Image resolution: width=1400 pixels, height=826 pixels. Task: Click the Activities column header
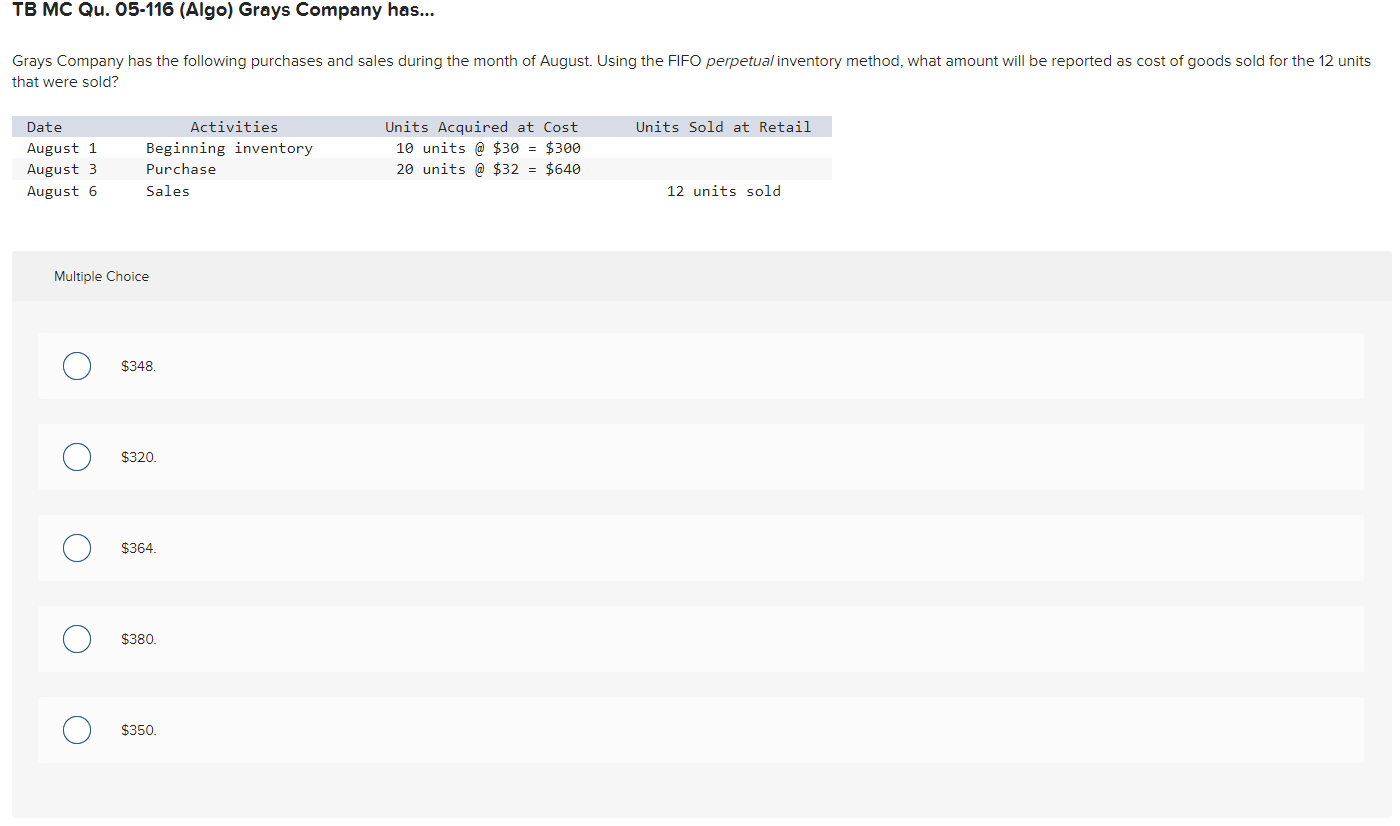[234, 126]
